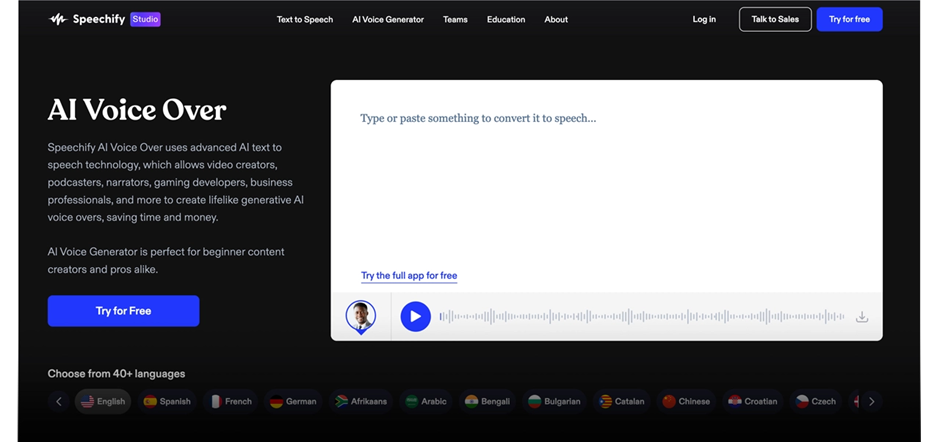Click the Speechify logo
This screenshot has width=940, height=442.
(87, 19)
